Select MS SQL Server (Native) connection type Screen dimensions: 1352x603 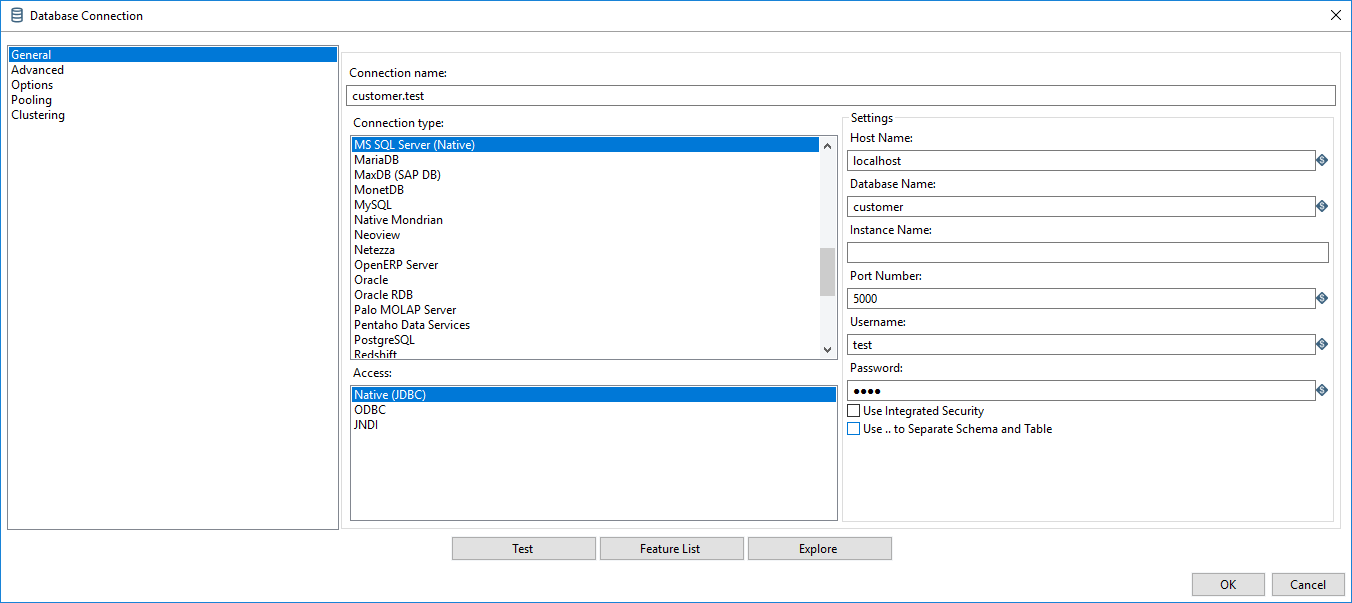pos(585,145)
